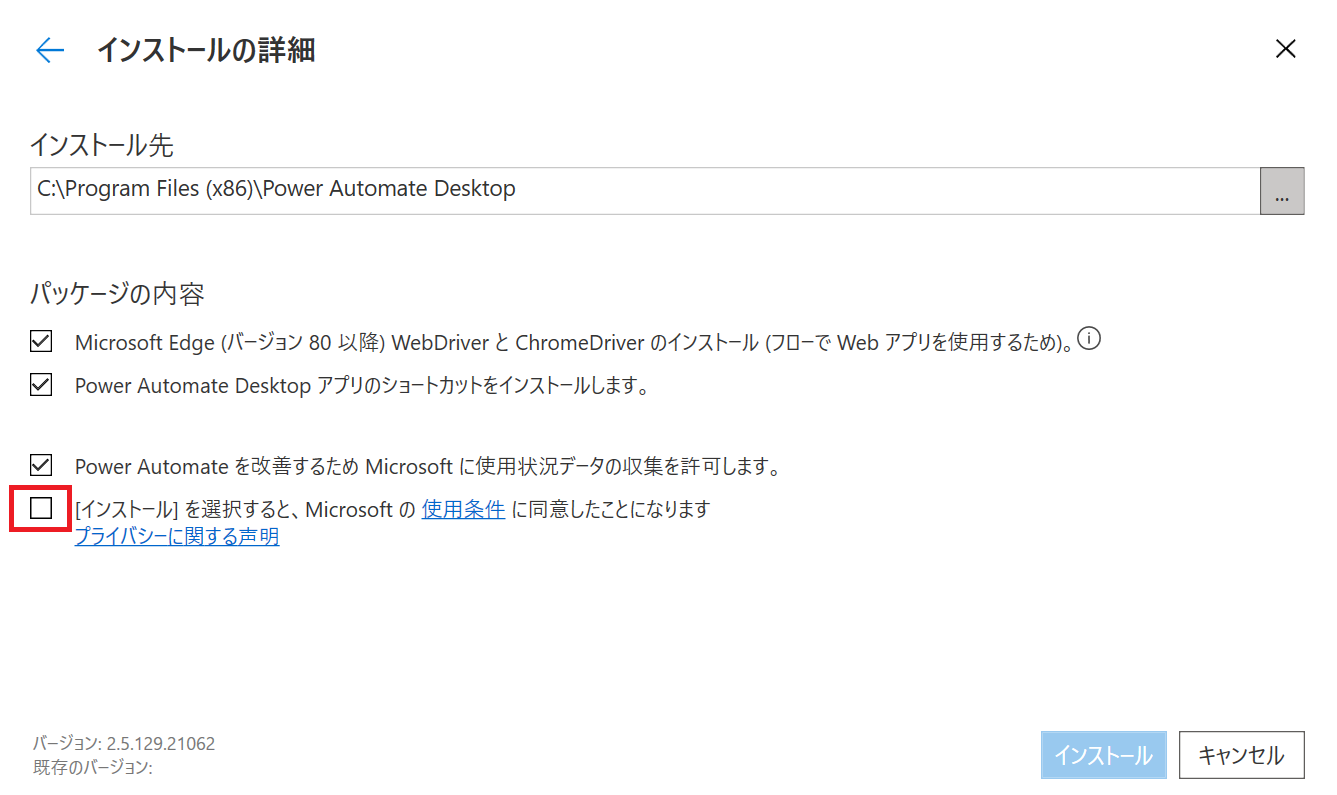Open the プライバシーに関する声明 link
The image size is (1337, 795).
pyautogui.click(x=177, y=537)
